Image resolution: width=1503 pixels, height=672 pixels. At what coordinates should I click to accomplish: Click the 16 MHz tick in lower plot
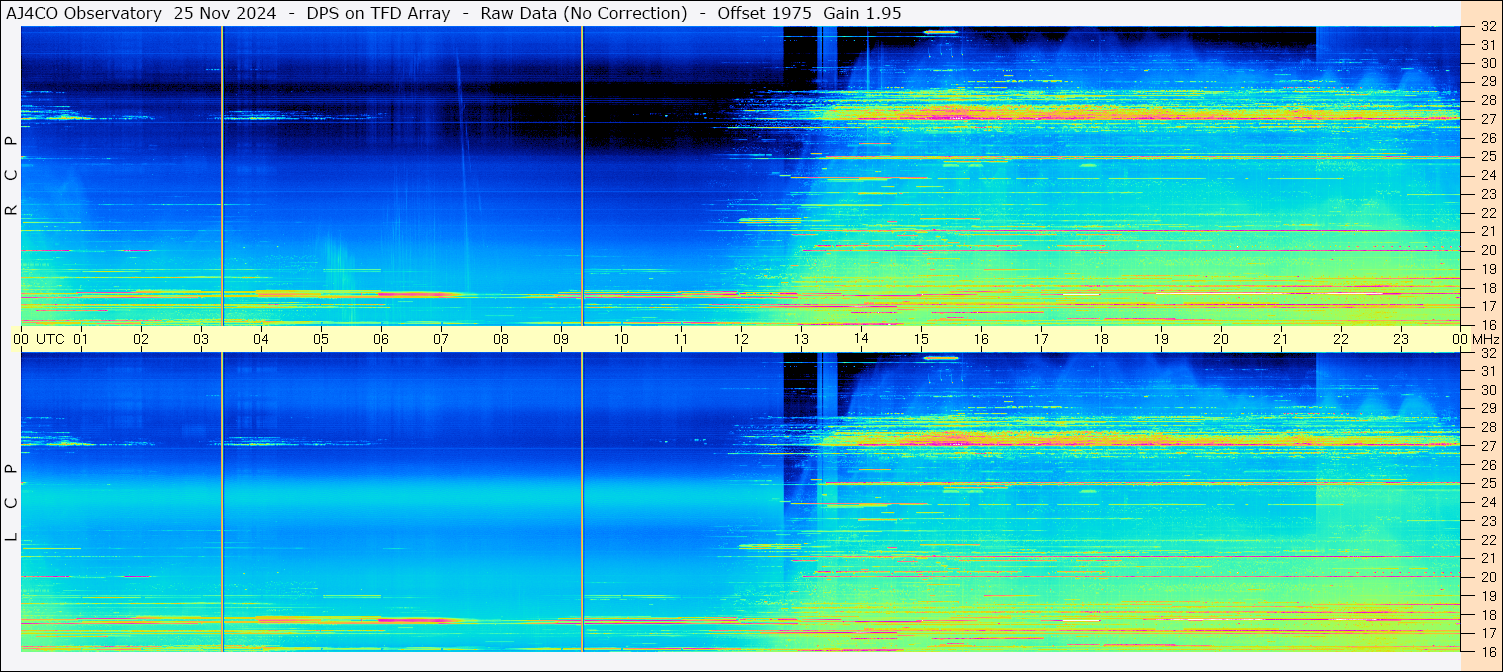point(1487,650)
